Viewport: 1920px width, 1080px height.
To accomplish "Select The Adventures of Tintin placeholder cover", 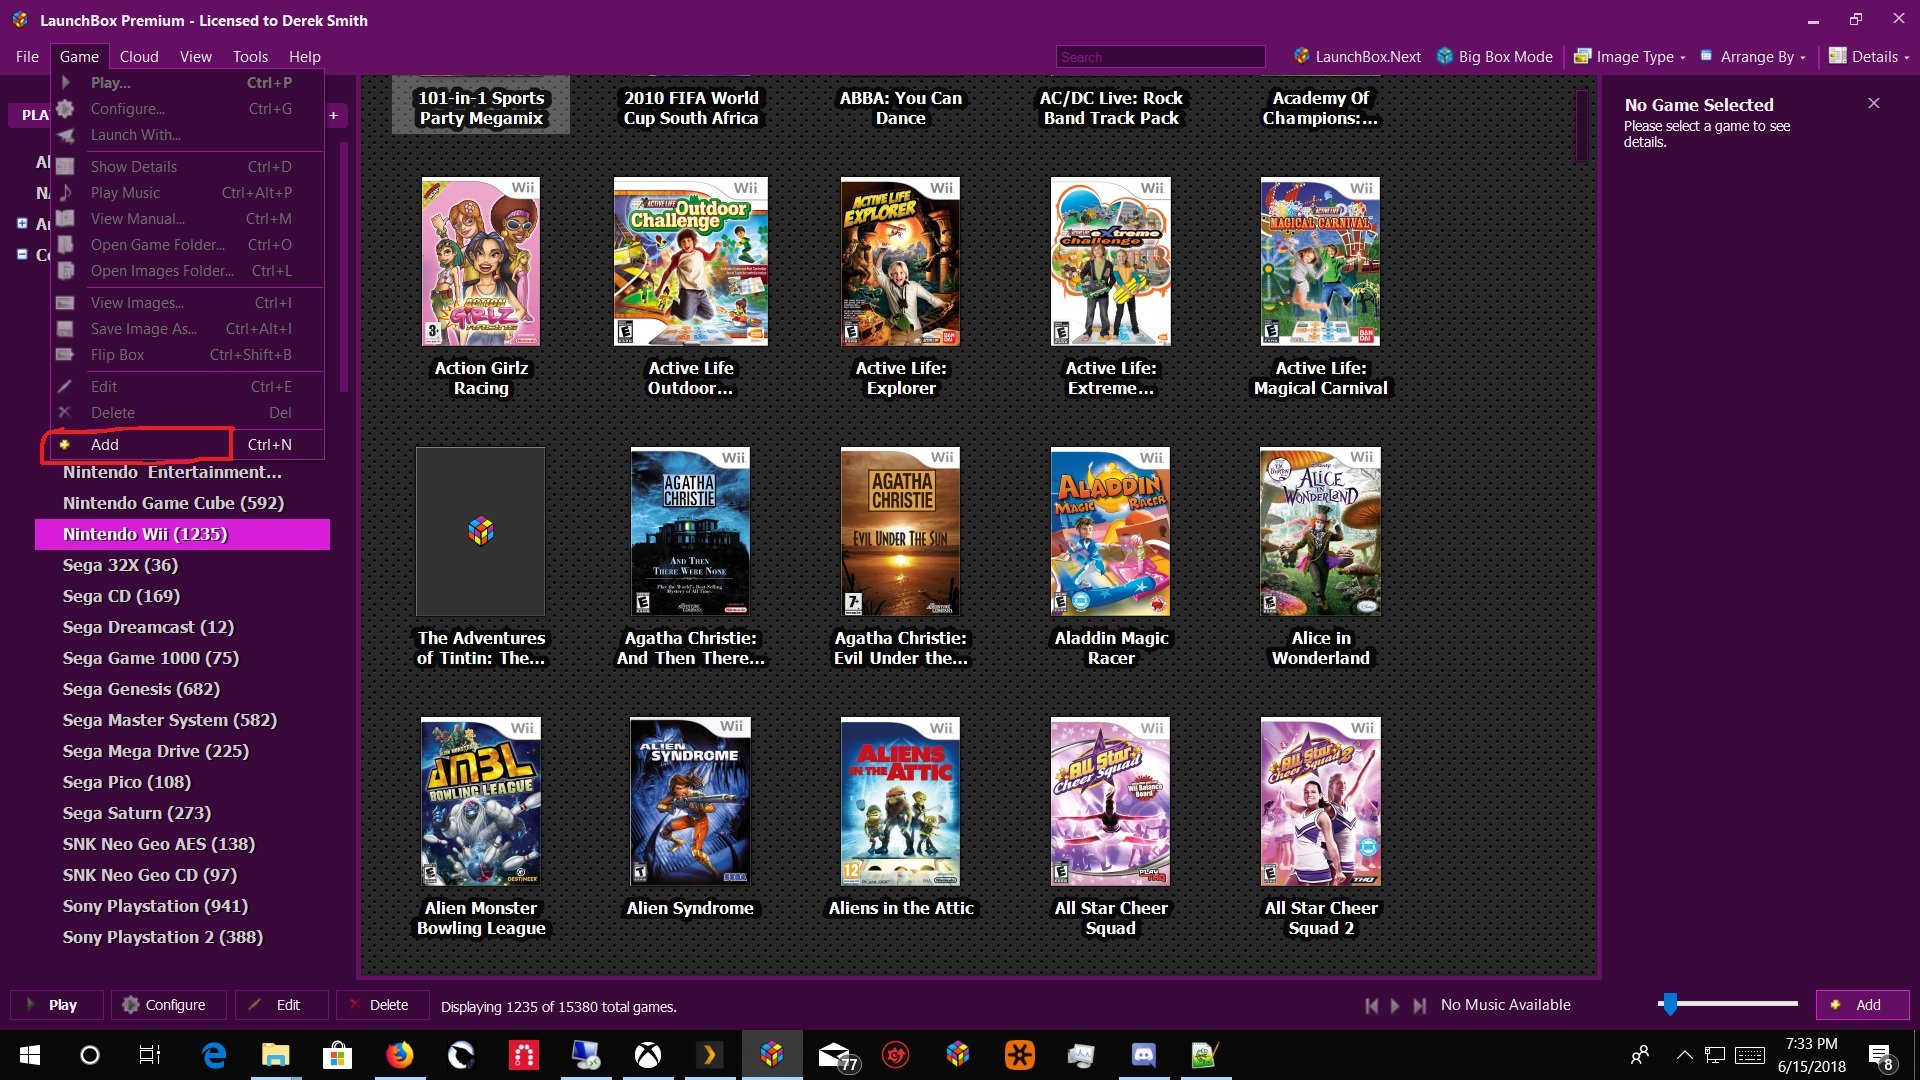I will [x=481, y=532].
